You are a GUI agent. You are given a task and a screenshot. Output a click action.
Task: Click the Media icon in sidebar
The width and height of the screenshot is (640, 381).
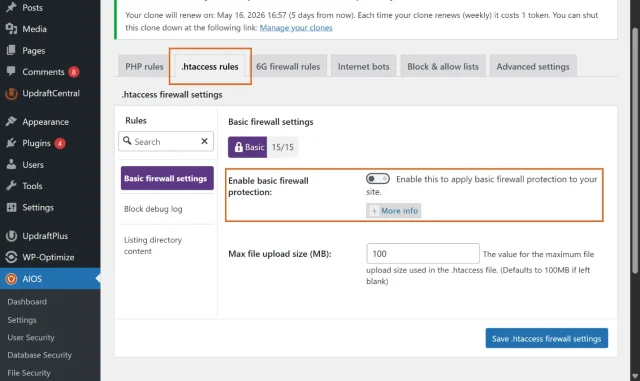11,29
